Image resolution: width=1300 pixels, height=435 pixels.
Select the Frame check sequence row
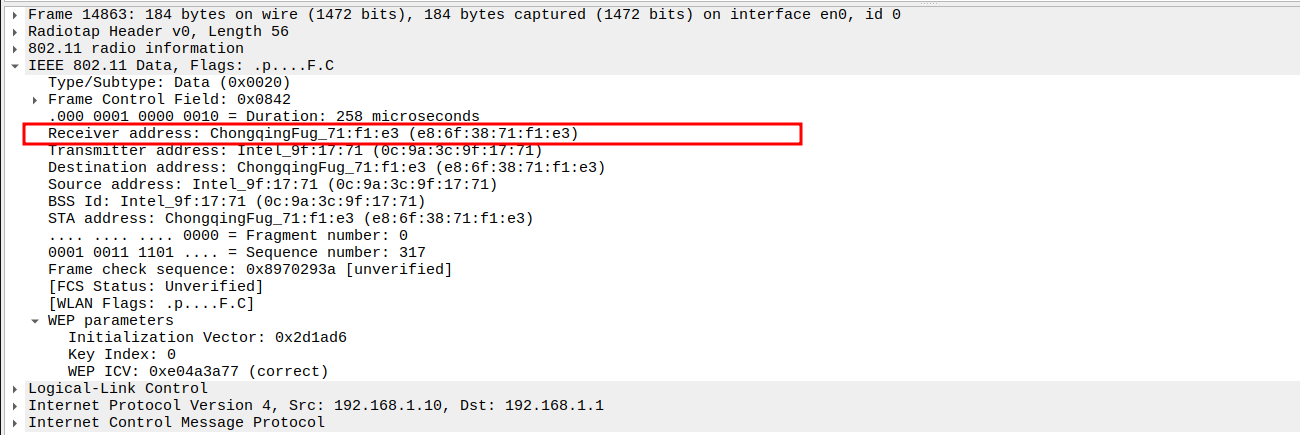[x=249, y=269]
